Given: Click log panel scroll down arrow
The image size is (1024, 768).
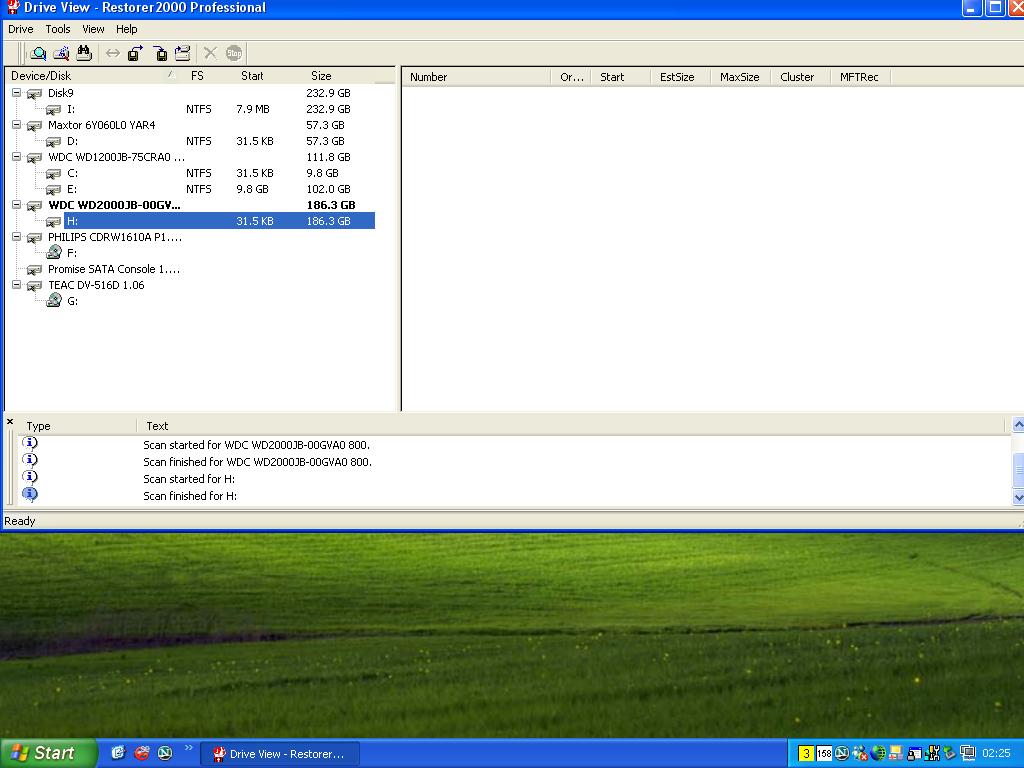Looking at the screenshot, I should click(1017, 497).
